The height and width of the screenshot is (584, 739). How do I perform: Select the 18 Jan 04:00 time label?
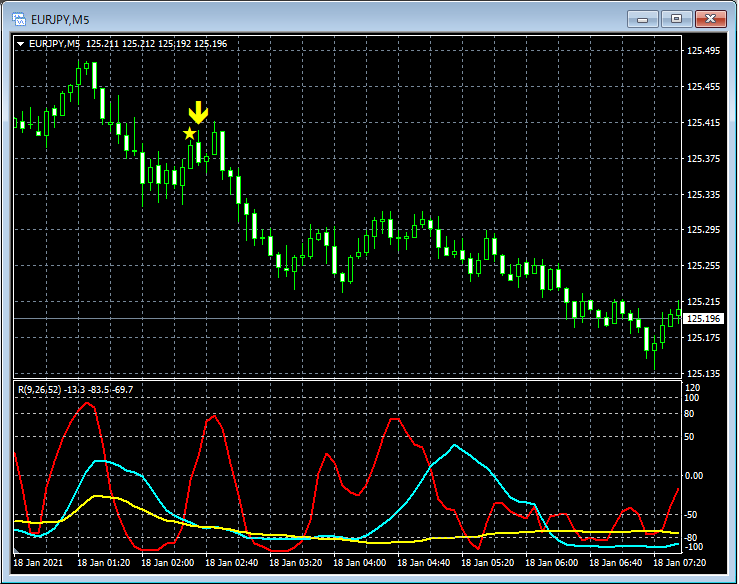coord(361,563)
